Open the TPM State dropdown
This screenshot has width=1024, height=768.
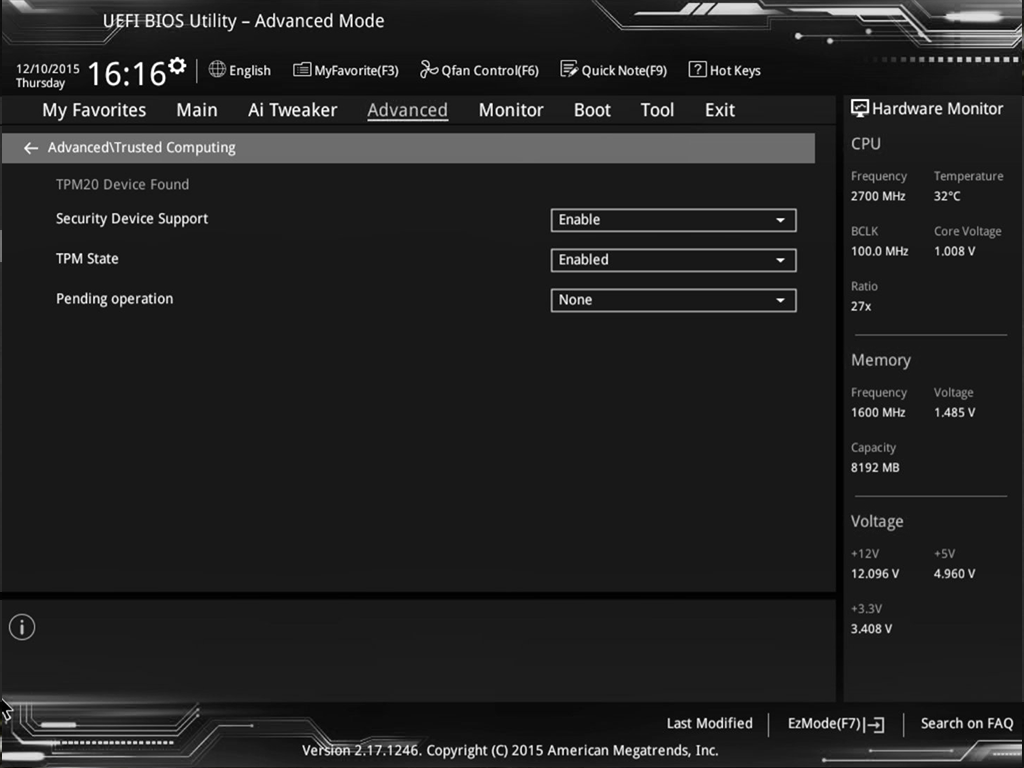[x=673, y=260]
